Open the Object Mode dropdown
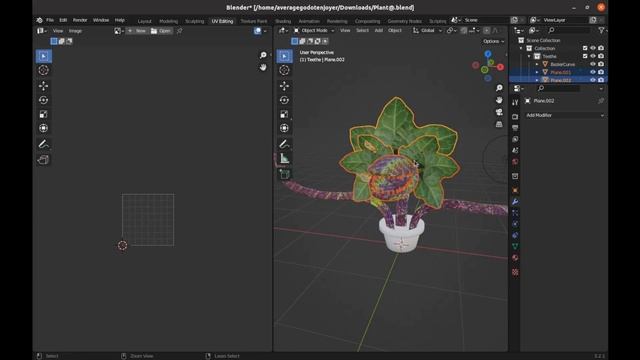The height and width of the screenshot is (360, 640). (314, 31)
